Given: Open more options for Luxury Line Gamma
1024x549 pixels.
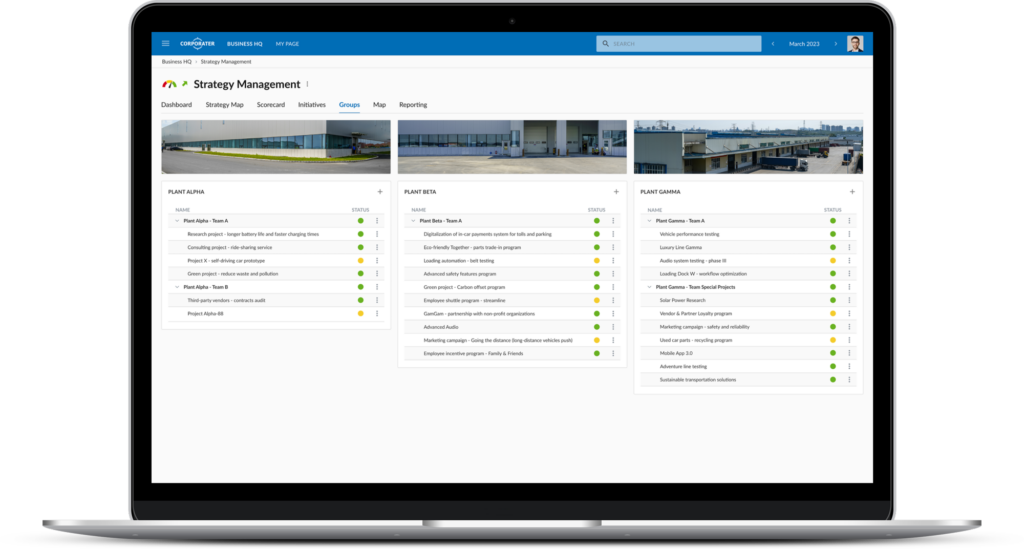Looking at the screenshot, I should 849,247.
